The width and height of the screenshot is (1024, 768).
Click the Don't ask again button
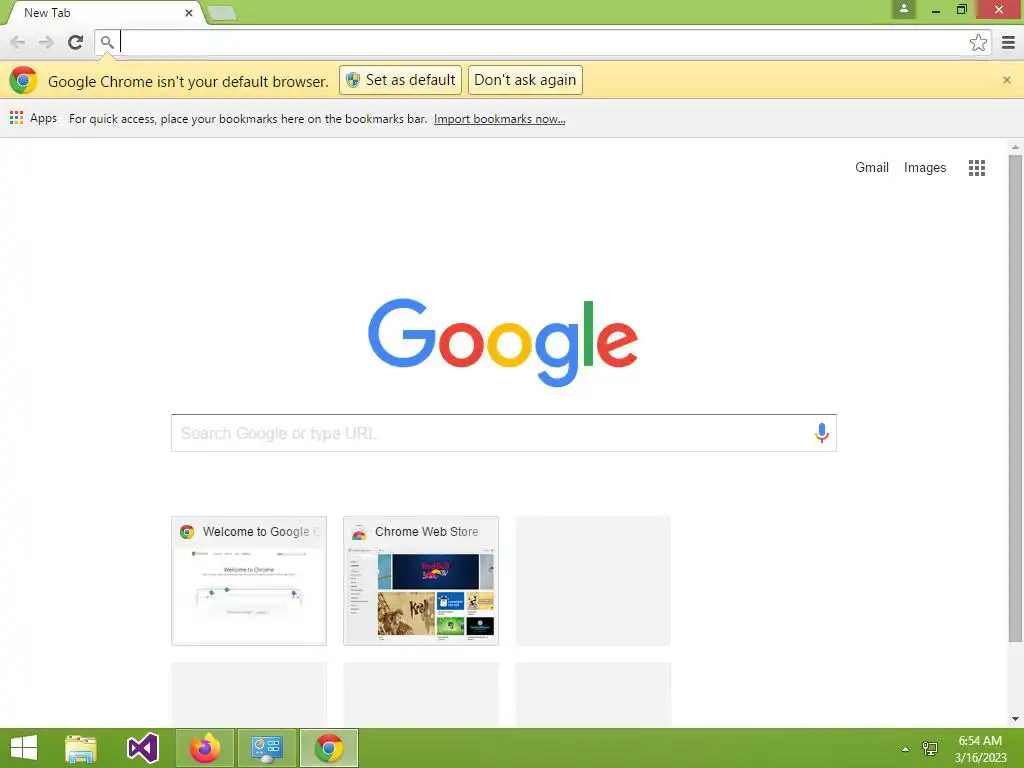(525, 80)
